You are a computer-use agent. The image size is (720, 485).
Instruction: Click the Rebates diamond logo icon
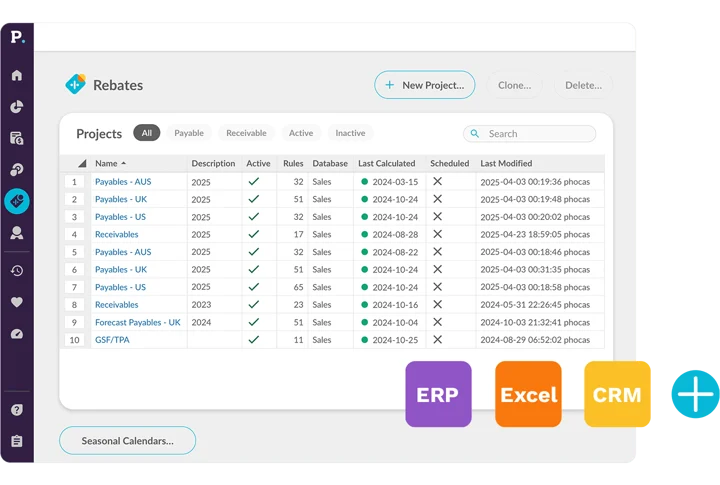coord(75,84)
